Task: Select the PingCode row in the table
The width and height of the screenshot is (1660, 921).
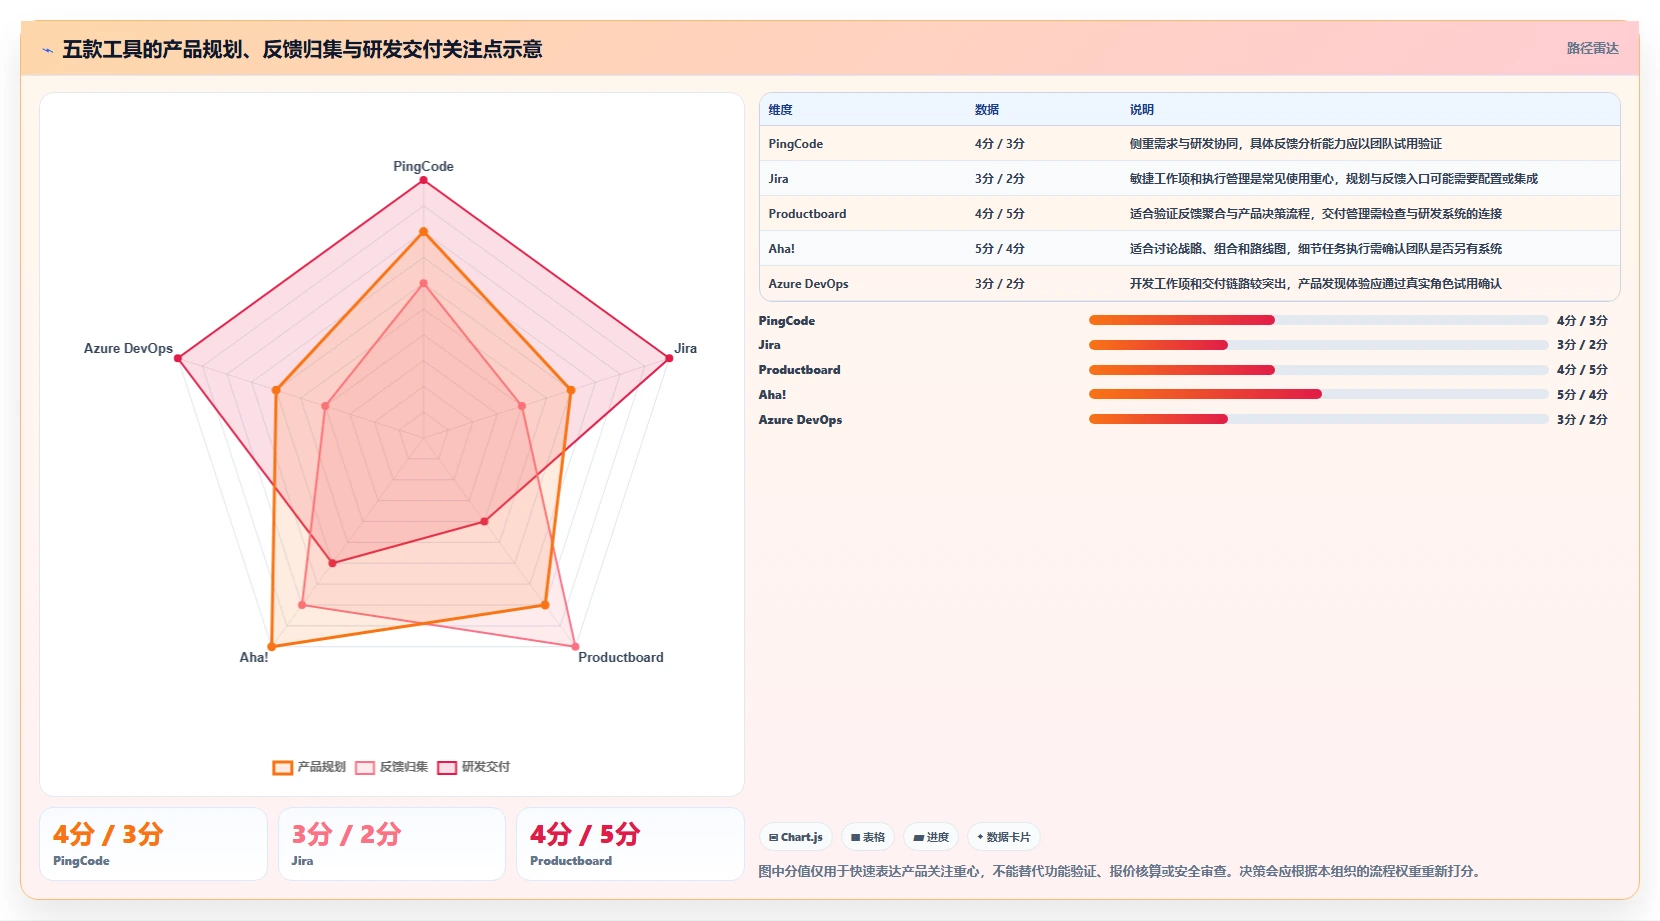Action: pyautogui.click(x=1189, y=144)
